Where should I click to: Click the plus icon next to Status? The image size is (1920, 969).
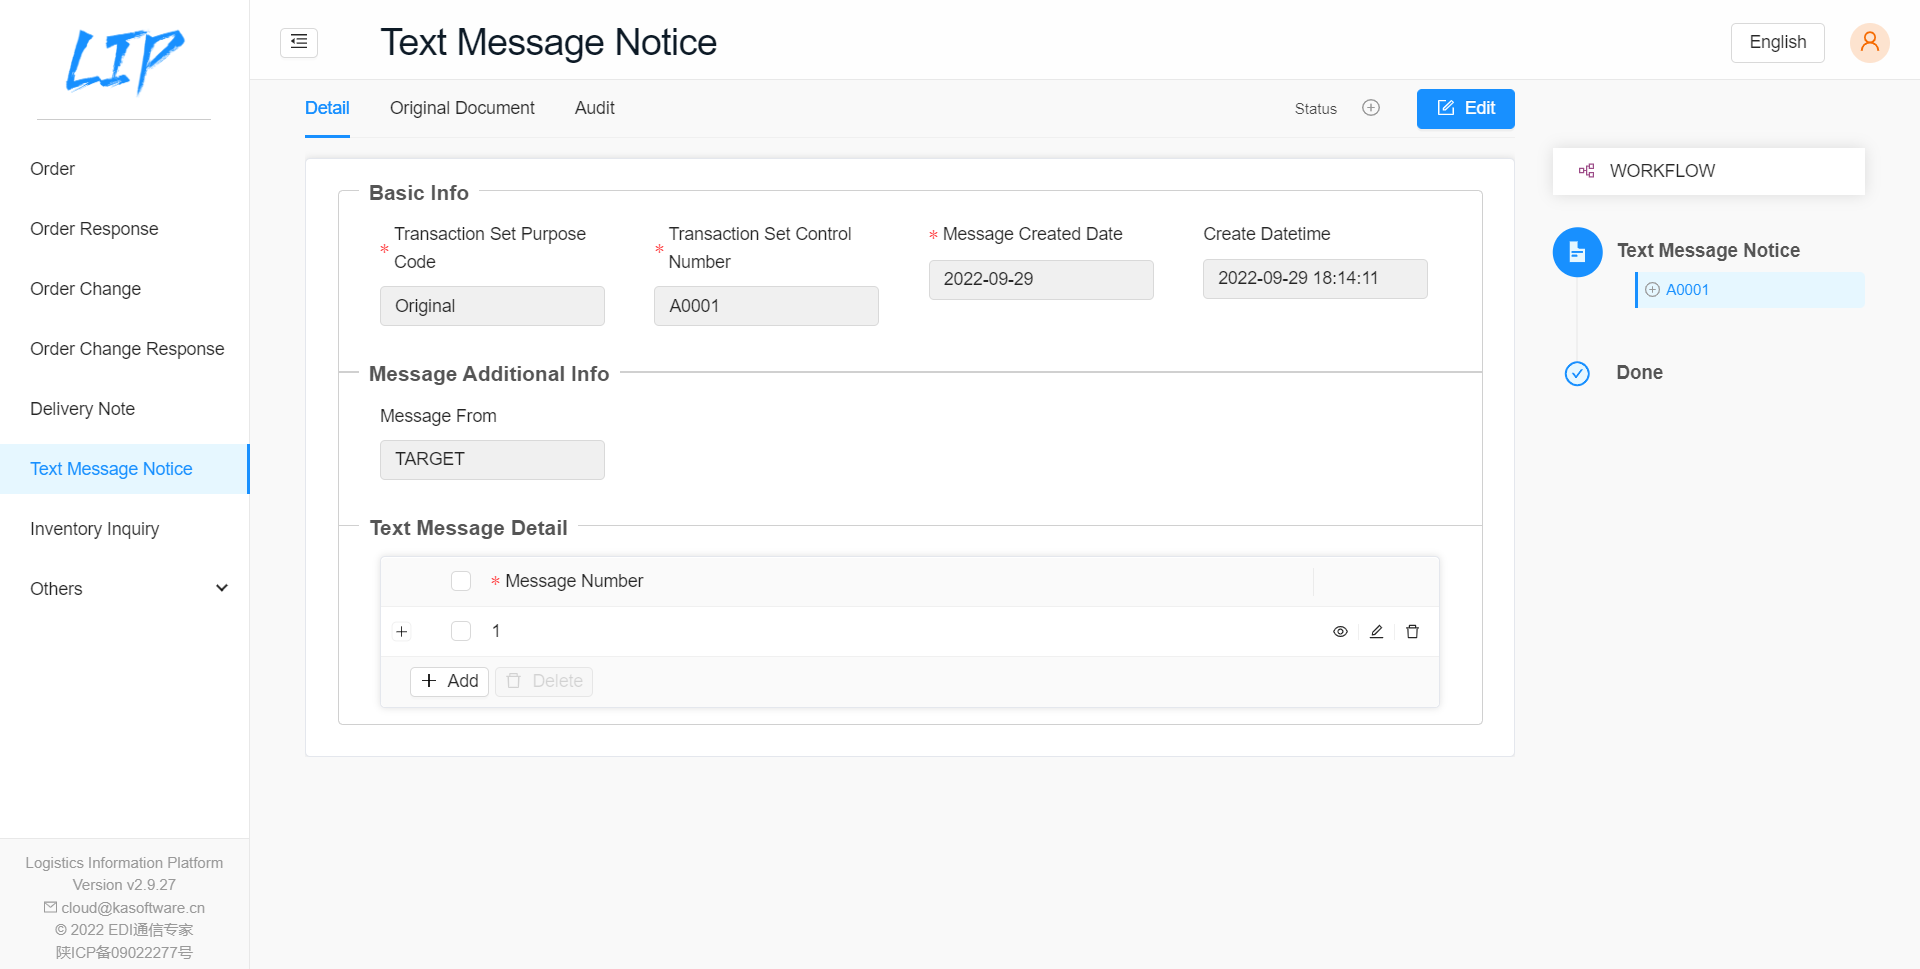pos(1371,107)
